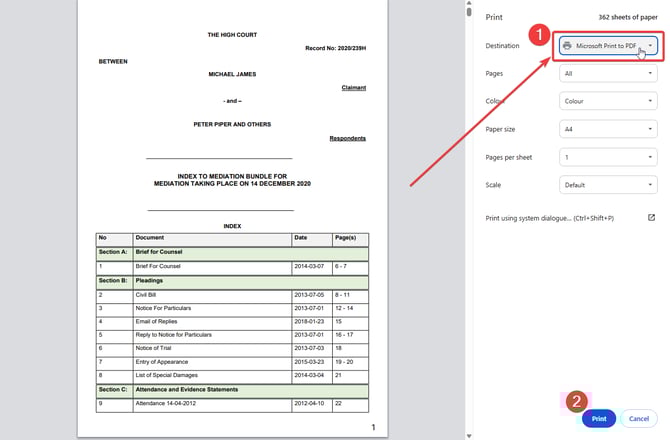670x440 pixels.
Task: Click the Civil Bill entry in index table
Action: pyautogui.click(x=148, y=295)
